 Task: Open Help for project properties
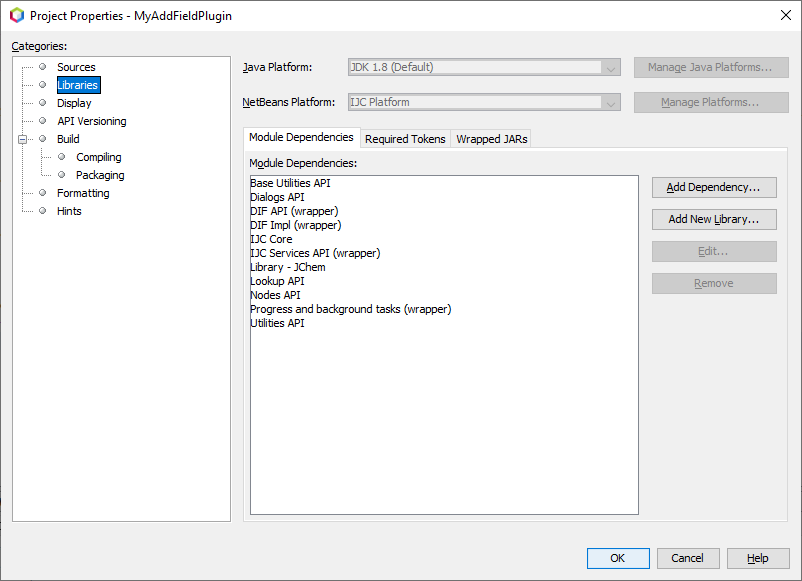757,558
